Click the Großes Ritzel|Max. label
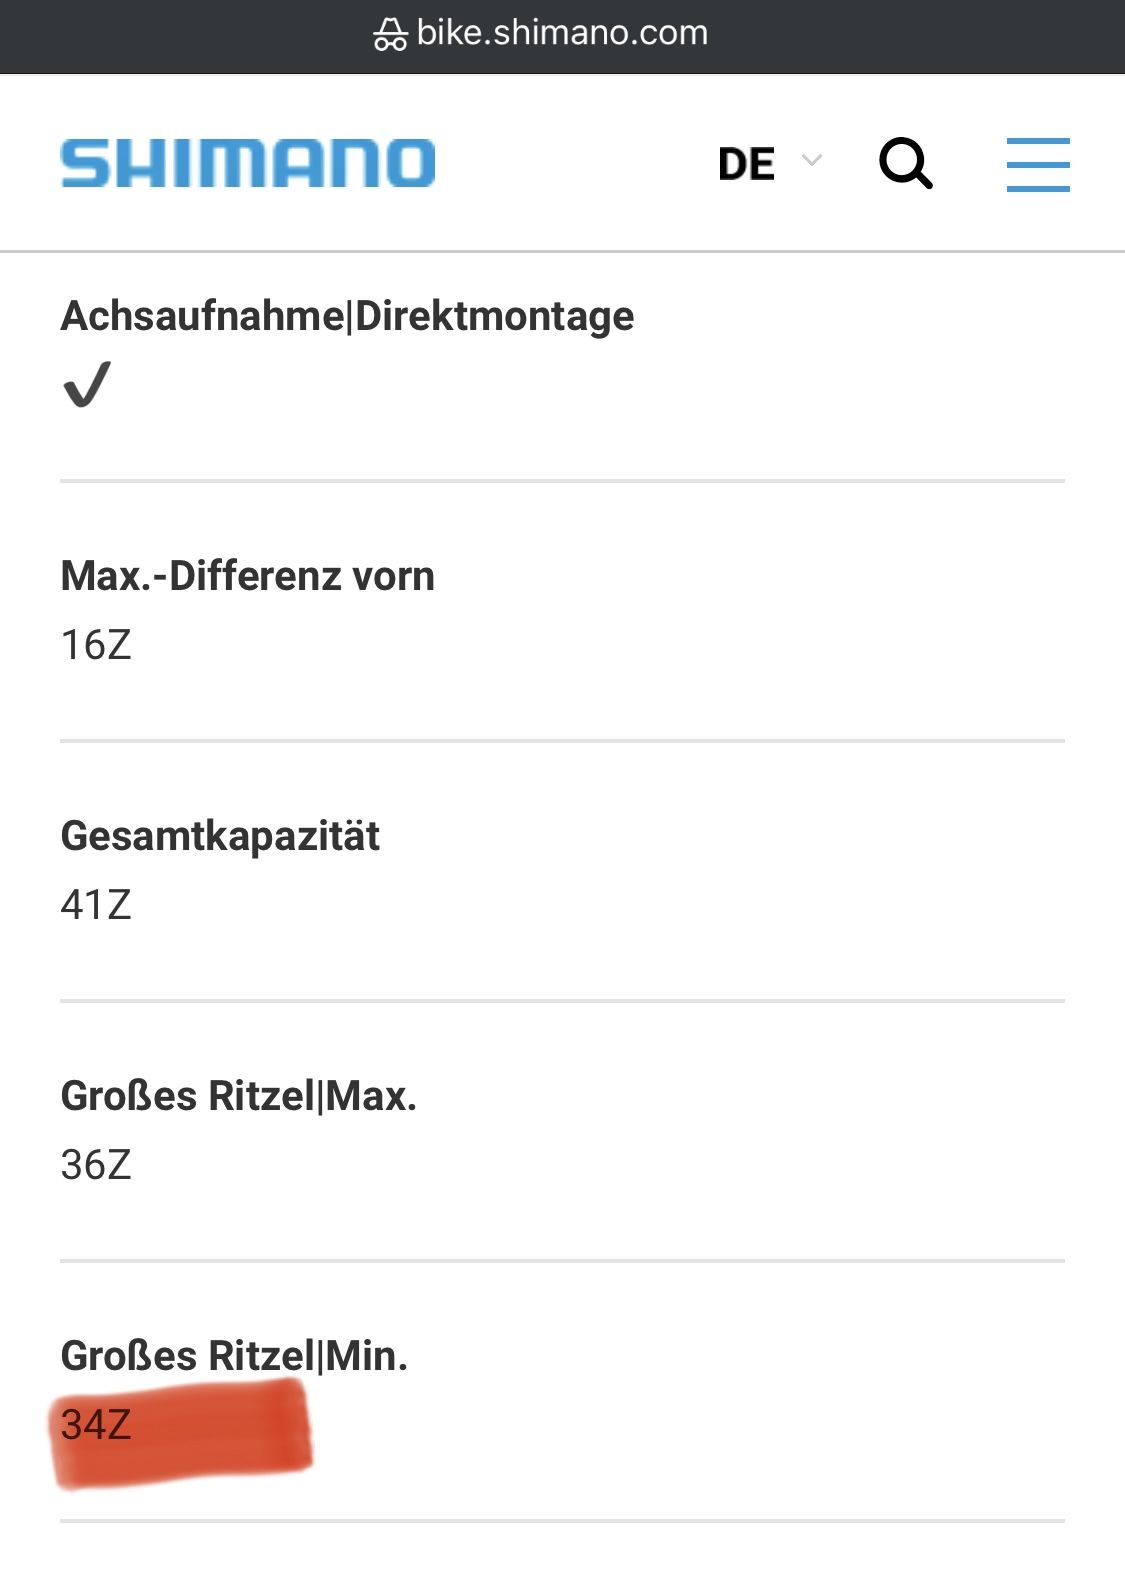The width and height of the screenshot is (1125, 1581). tap(238, 1096)
